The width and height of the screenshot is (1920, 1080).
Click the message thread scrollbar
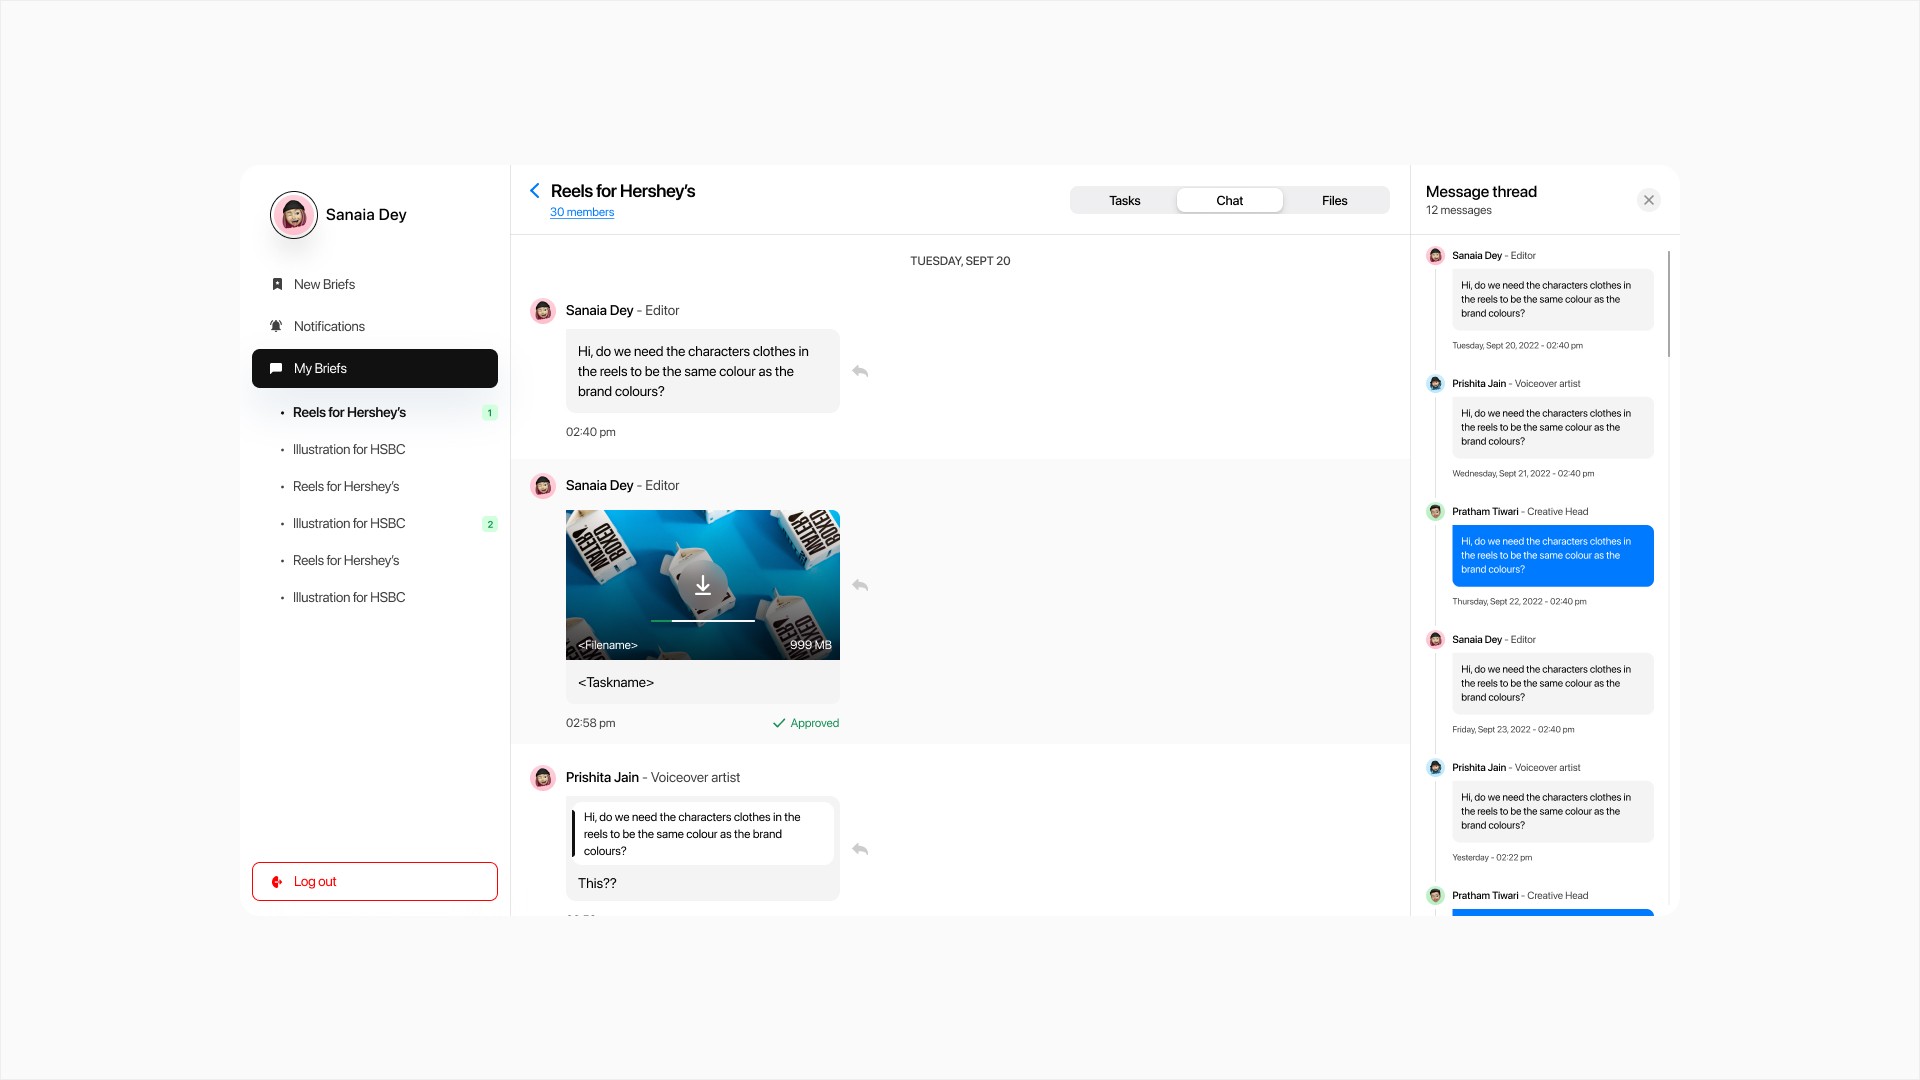coord(1669,304)
